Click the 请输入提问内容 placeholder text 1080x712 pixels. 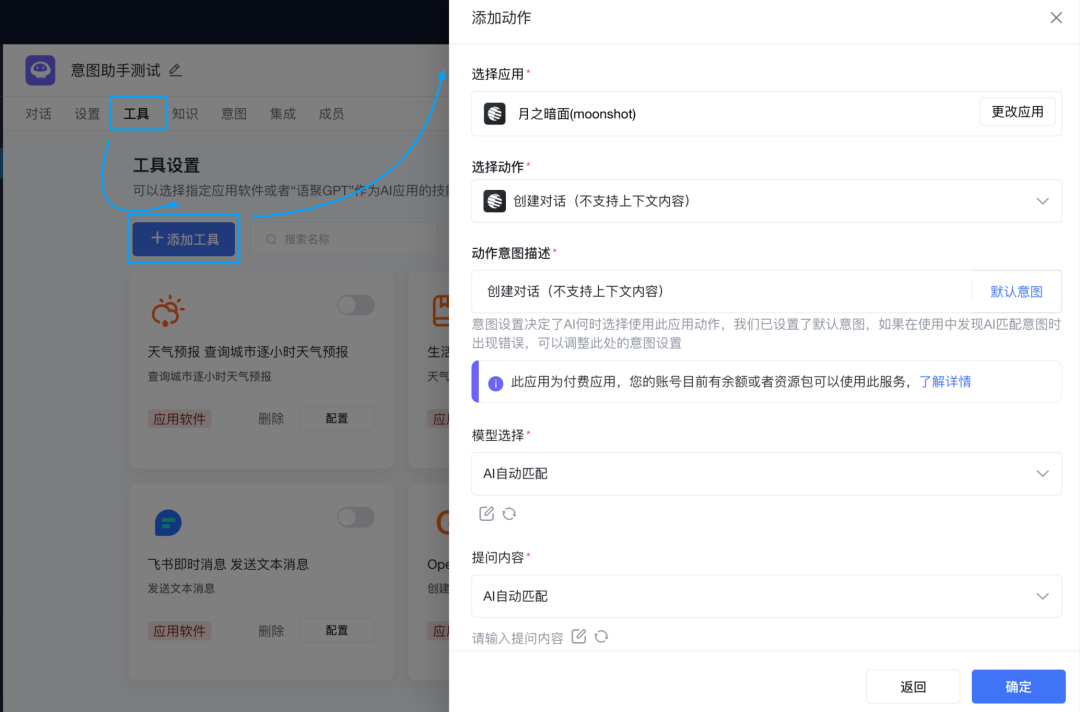[517, 638]
